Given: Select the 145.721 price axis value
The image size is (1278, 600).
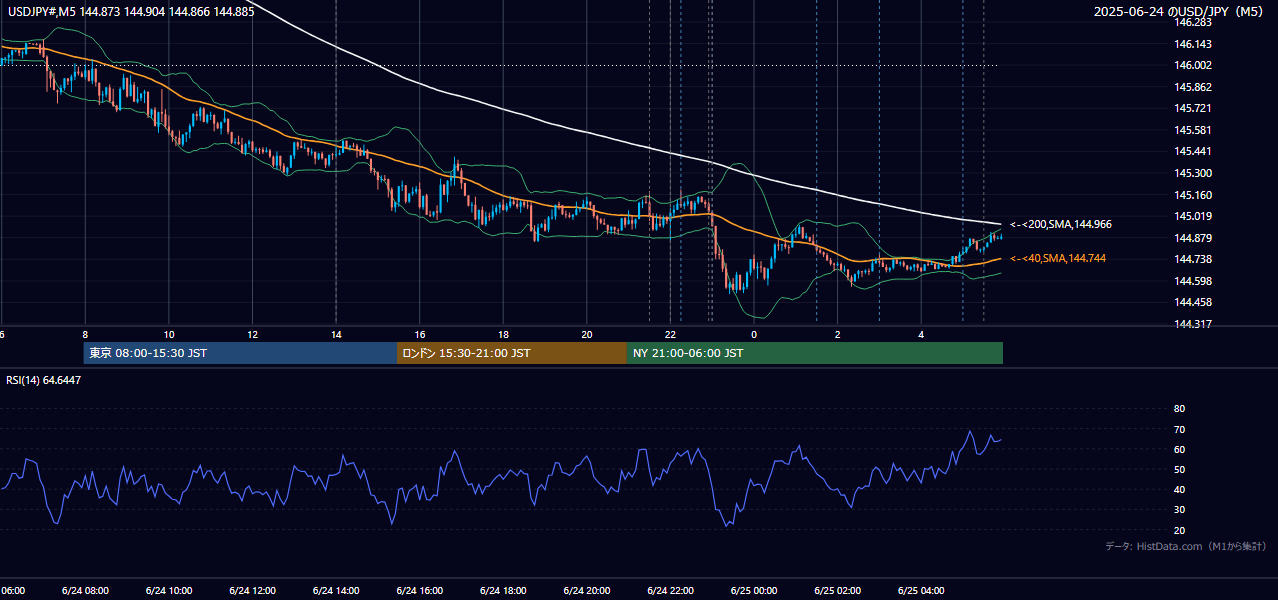Looking at the screenshot, I should click(x=1194, y=108).
